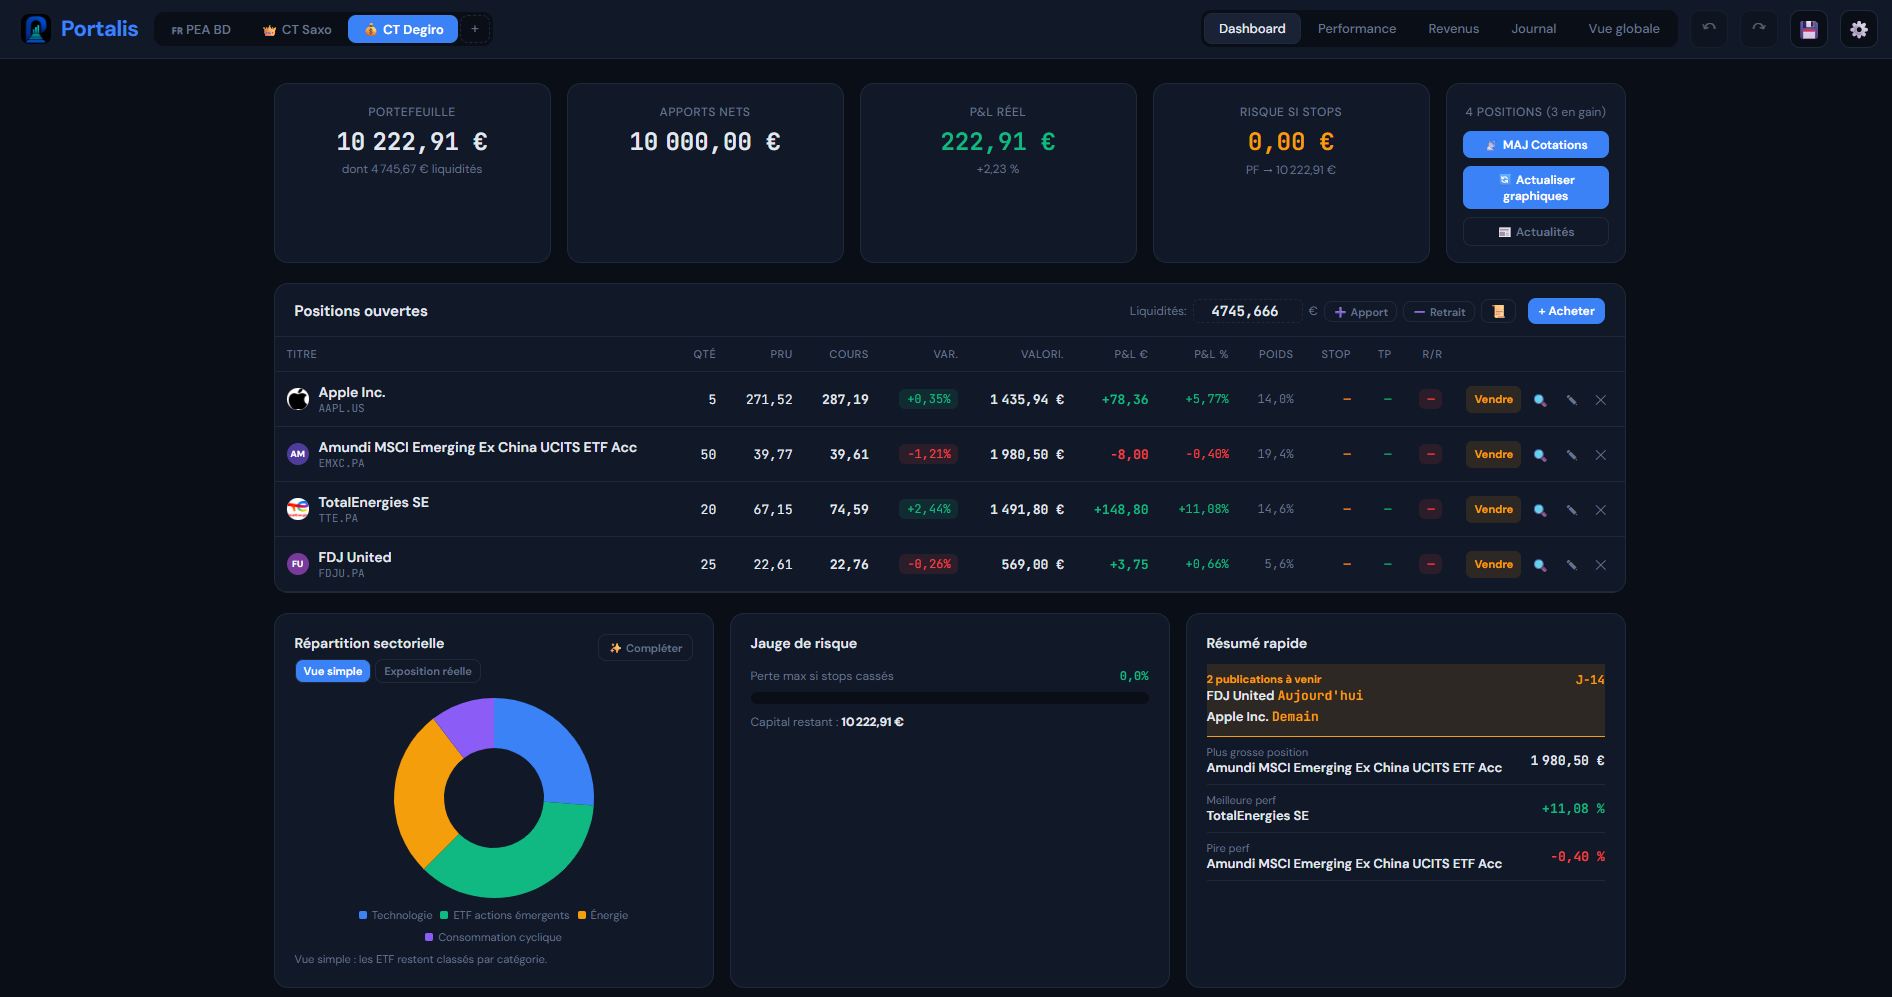Click the Compléter button in Répartition sectorielle
This screenshot has width=1892, height=997.
(646, 648)
